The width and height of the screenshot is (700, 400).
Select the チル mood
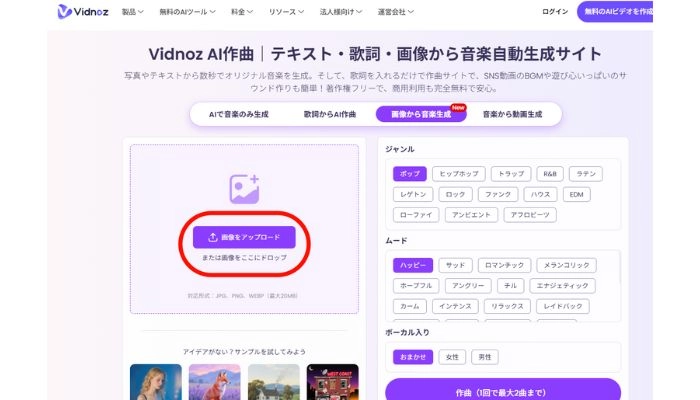point(510,286)
